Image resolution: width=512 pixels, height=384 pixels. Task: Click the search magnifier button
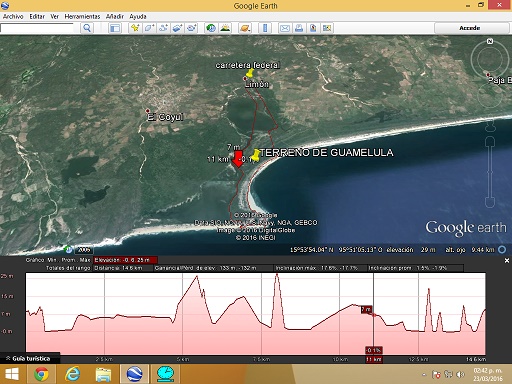point(87,28)
